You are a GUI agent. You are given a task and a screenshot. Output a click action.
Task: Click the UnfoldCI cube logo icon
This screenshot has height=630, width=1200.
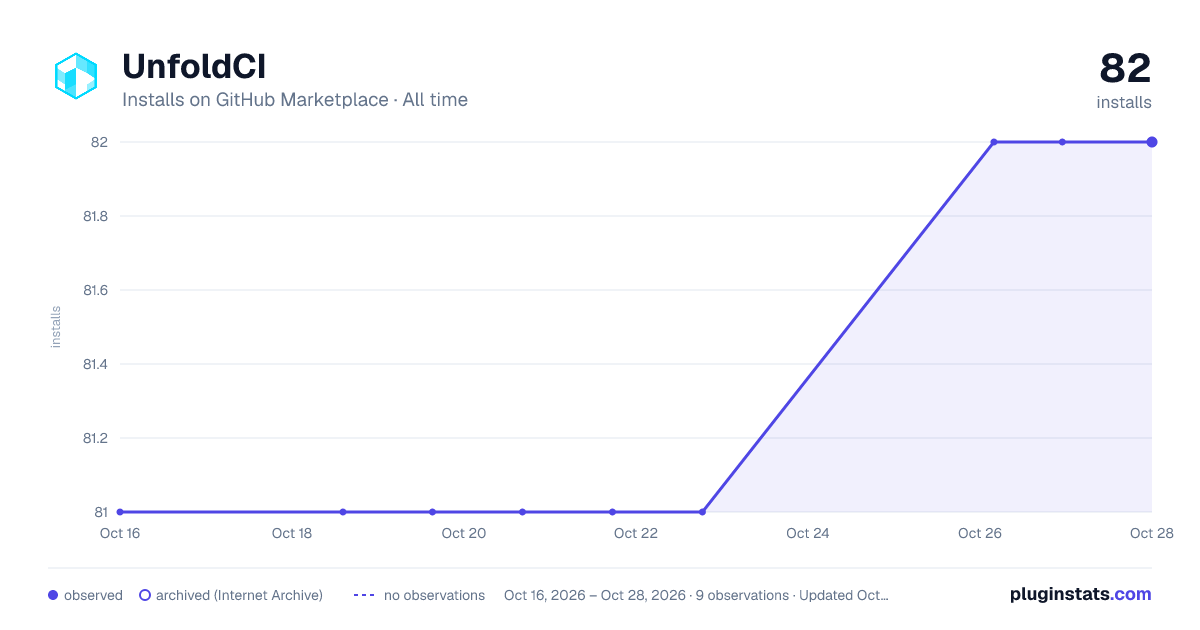76,76
